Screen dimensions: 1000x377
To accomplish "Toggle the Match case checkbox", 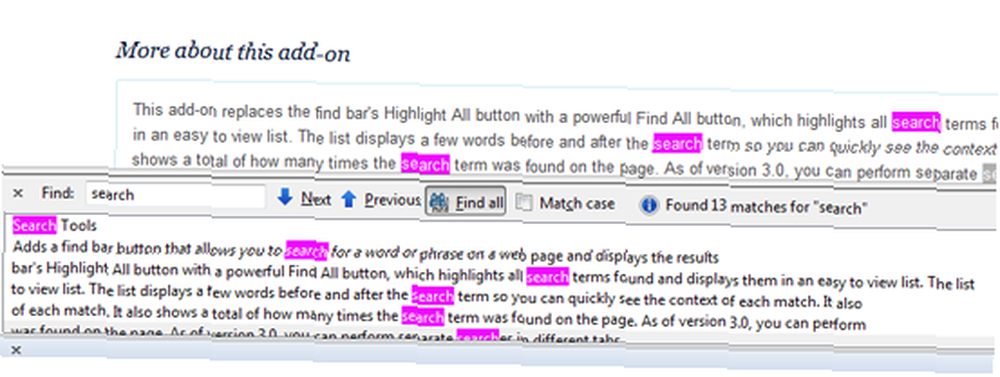I will coord(524,203).
